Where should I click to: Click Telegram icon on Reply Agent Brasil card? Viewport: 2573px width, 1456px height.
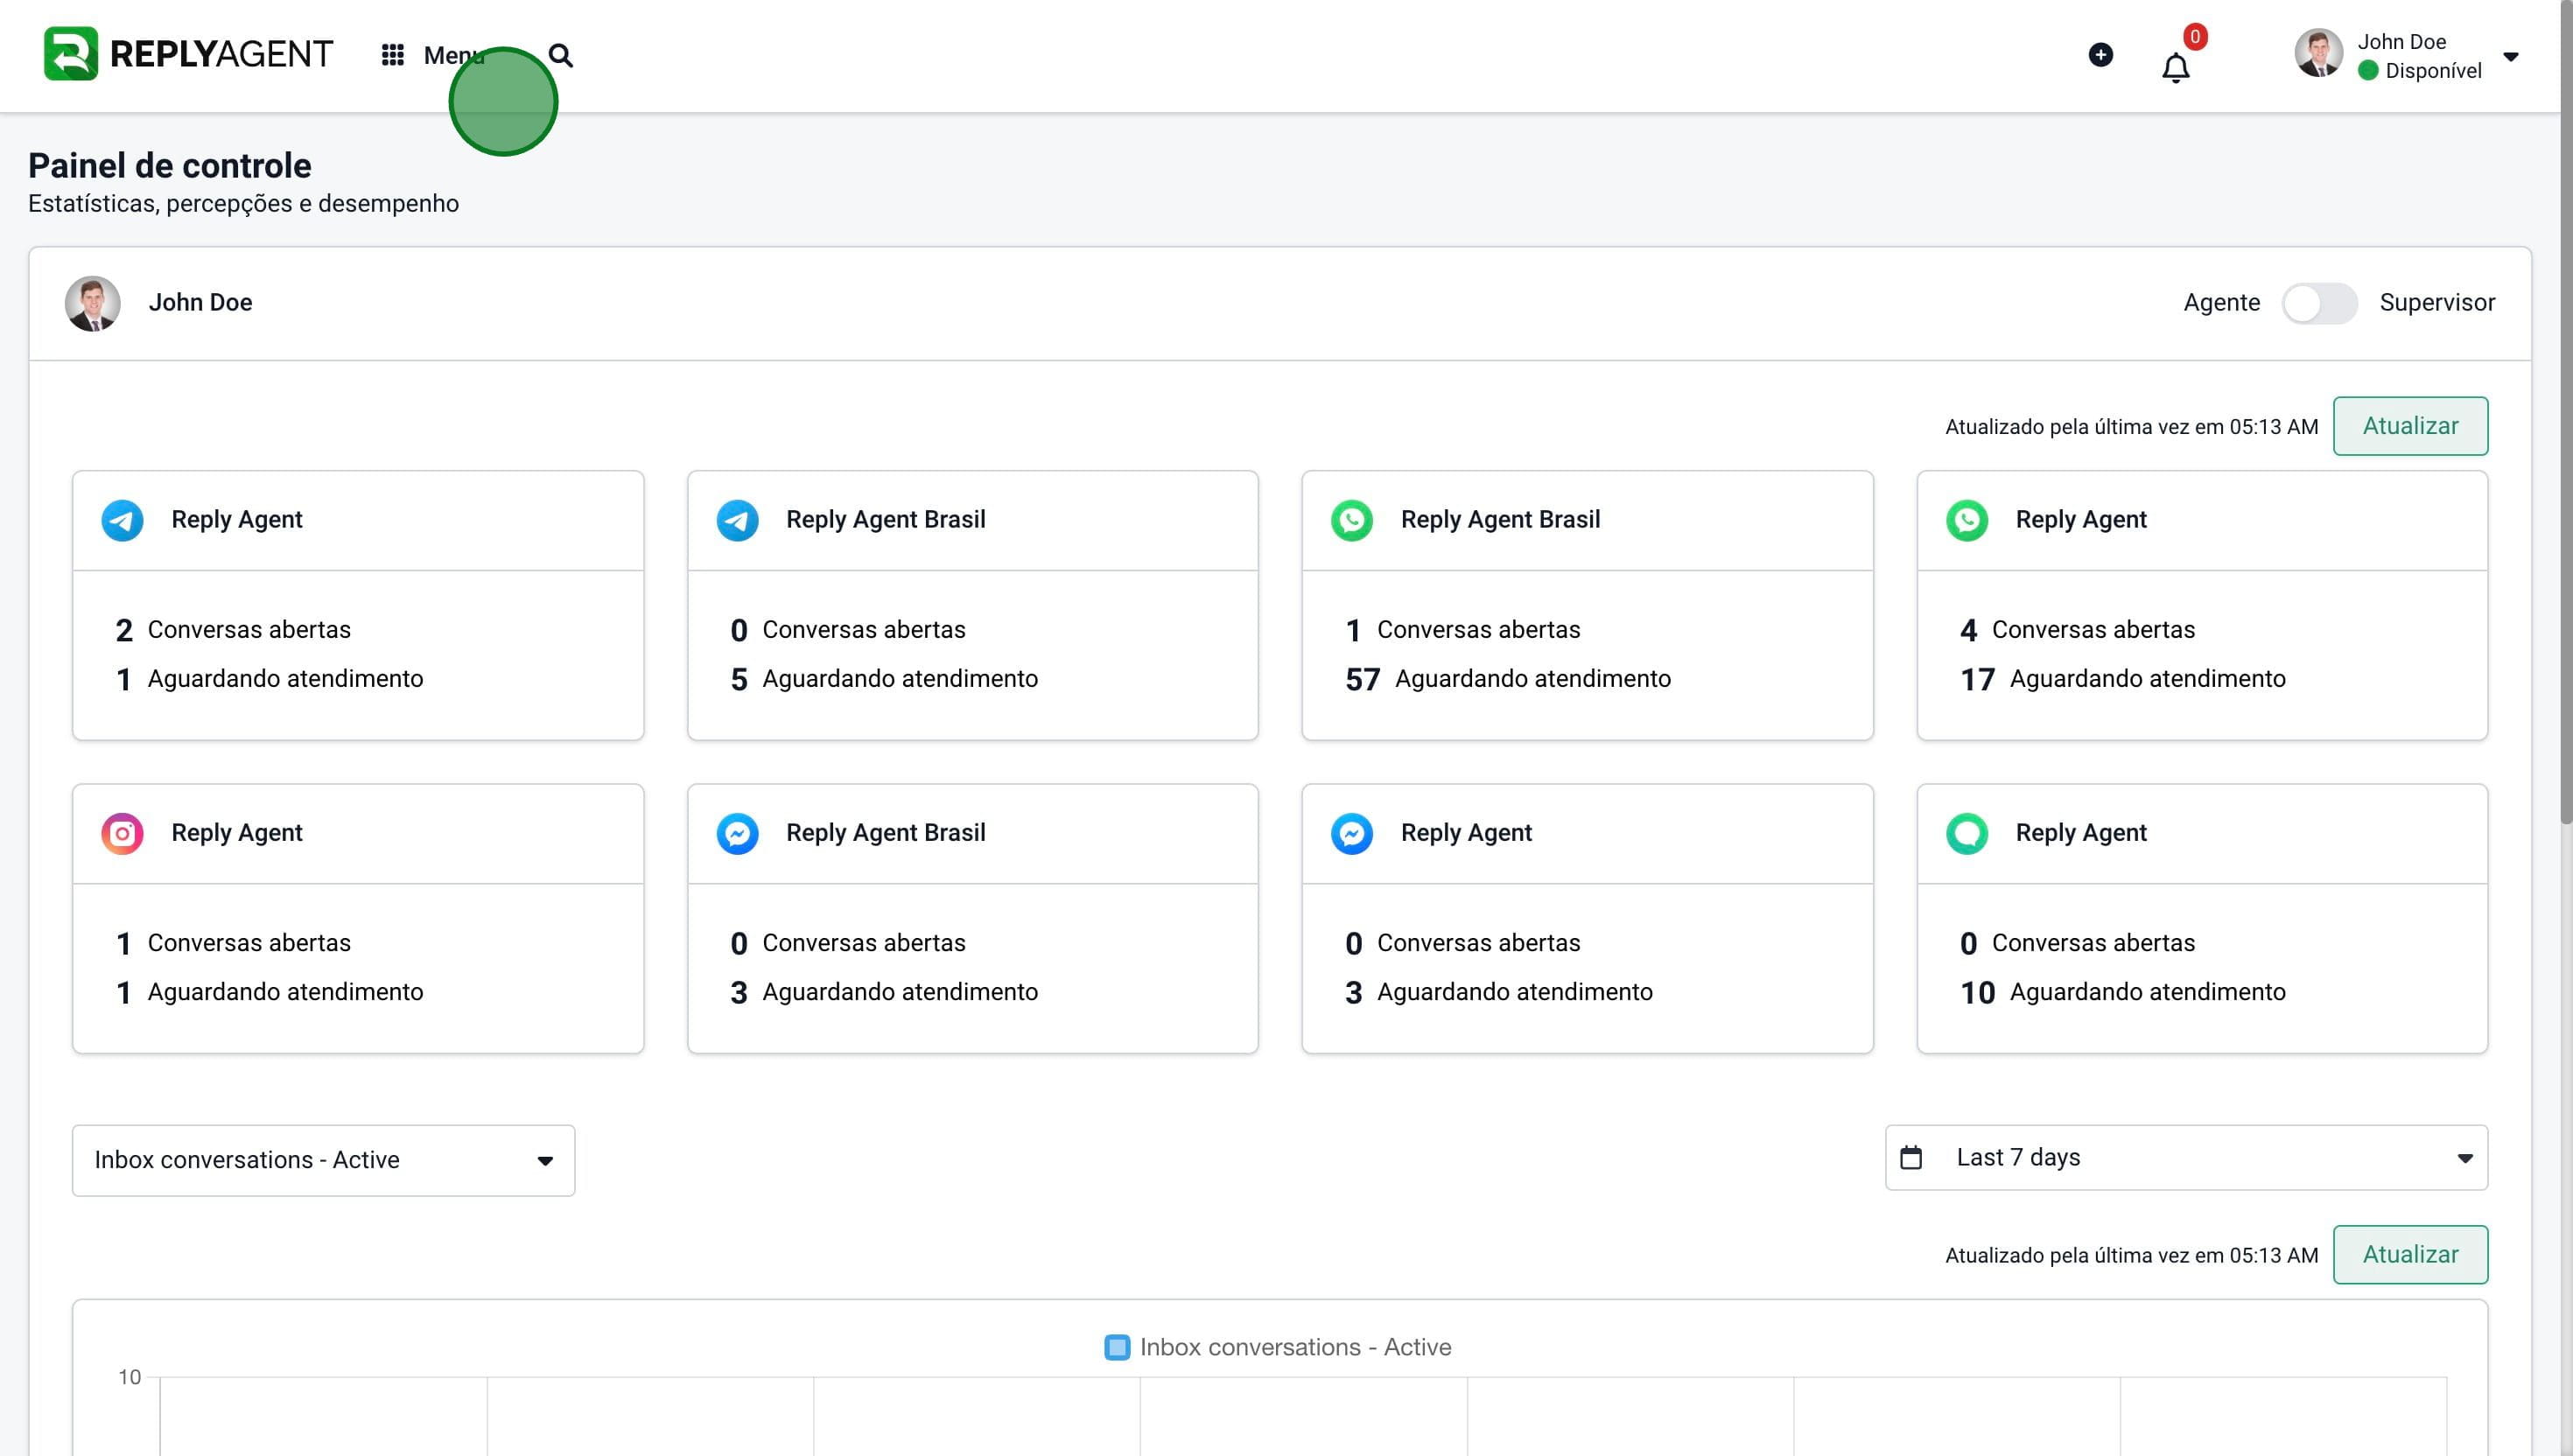737,520
